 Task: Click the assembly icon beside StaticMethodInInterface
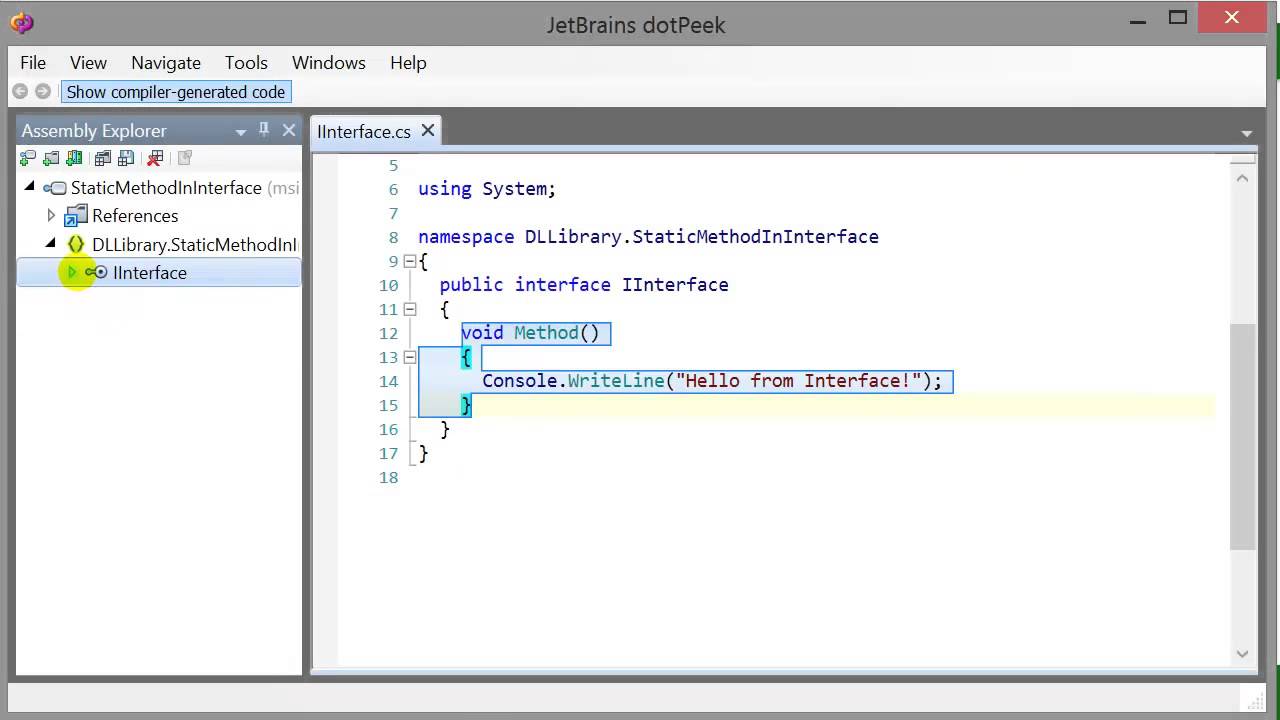pos(54,188)
